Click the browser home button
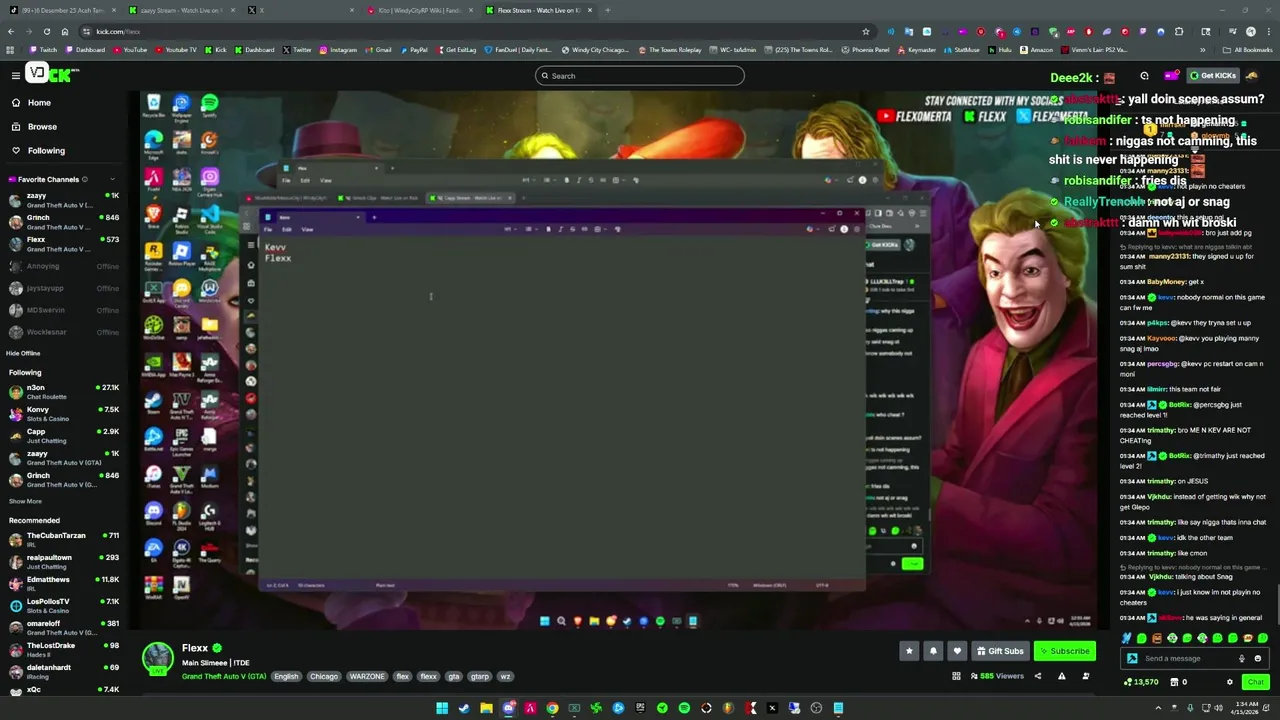Viewport: 1280px width, 720px height. pos(64,31)
